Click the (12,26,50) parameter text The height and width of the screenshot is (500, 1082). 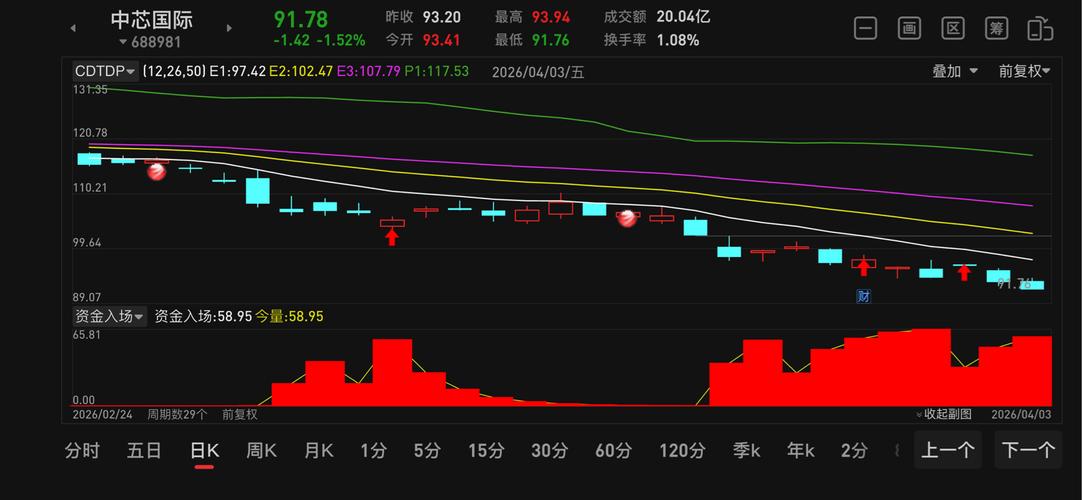pos(174,71)
